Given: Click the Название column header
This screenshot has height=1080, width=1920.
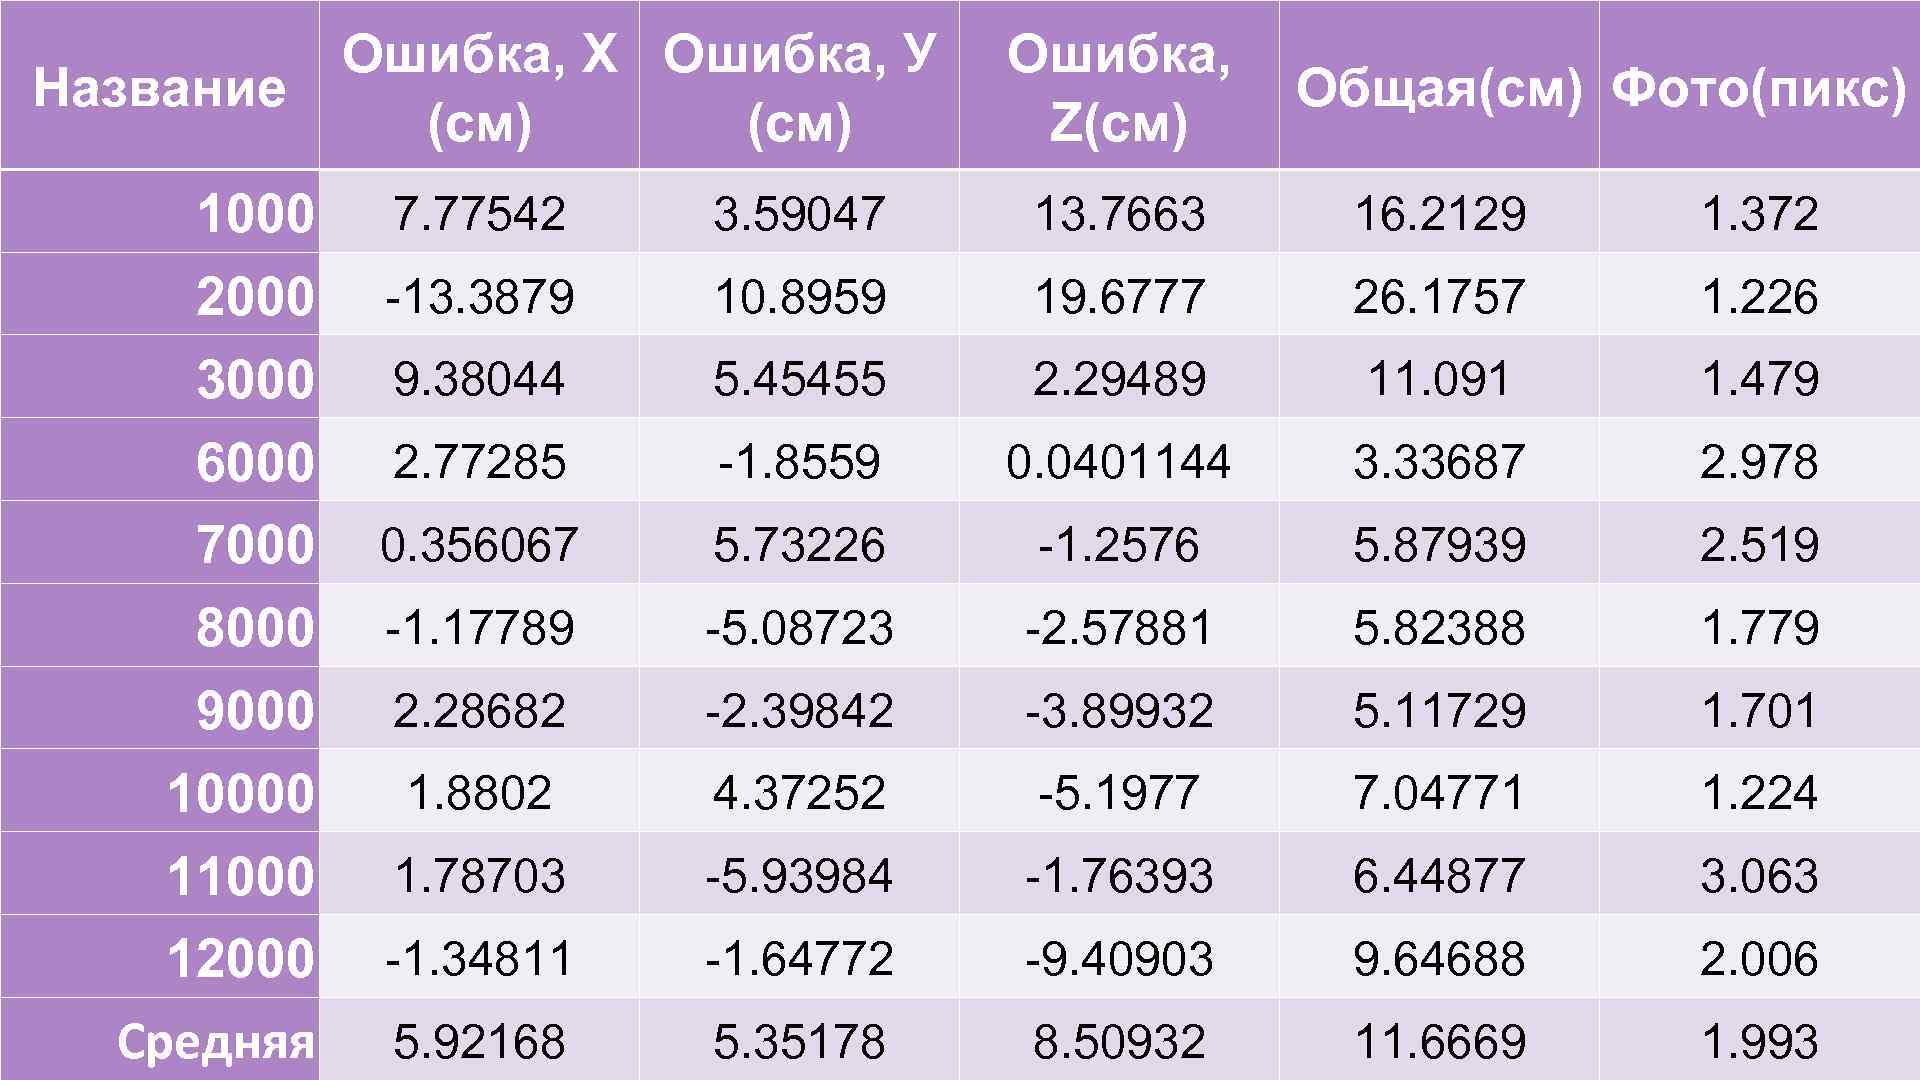Looking at the screenshot, I should [x=159, y=87].
